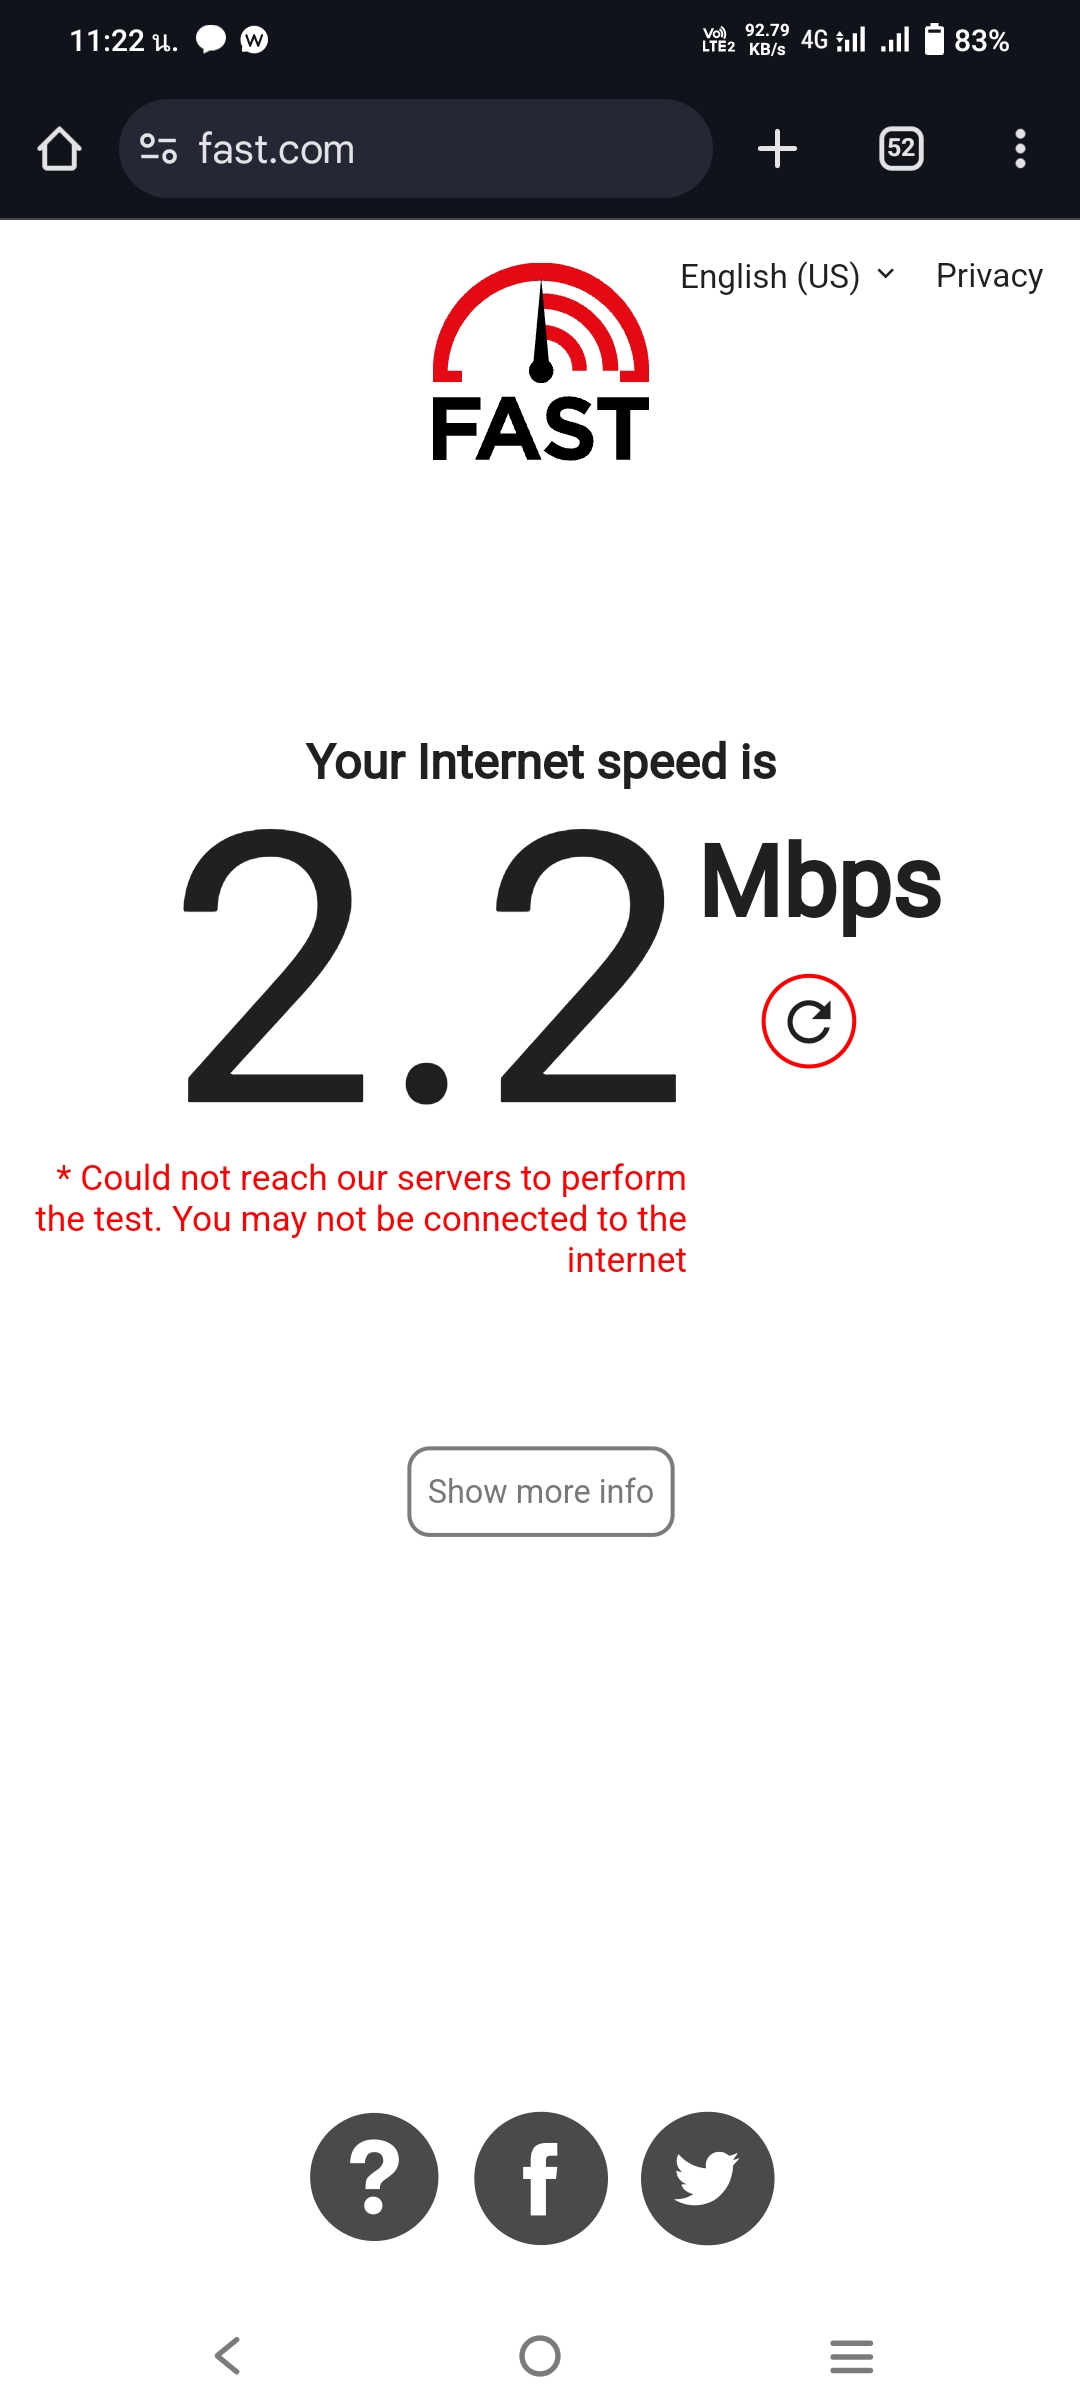
Task: Focus the fast.com address bar
Action: click(416, 149)
